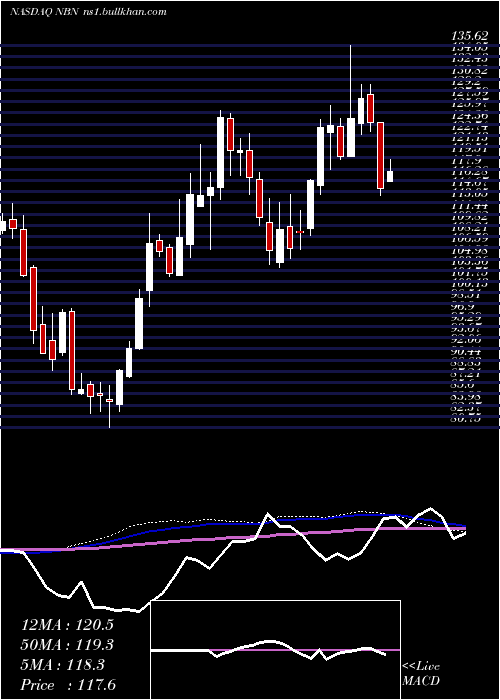Screen dimensions: 500x700
Task: Click the 5MA : 118.3 legend value
Action: pos(62,665)
